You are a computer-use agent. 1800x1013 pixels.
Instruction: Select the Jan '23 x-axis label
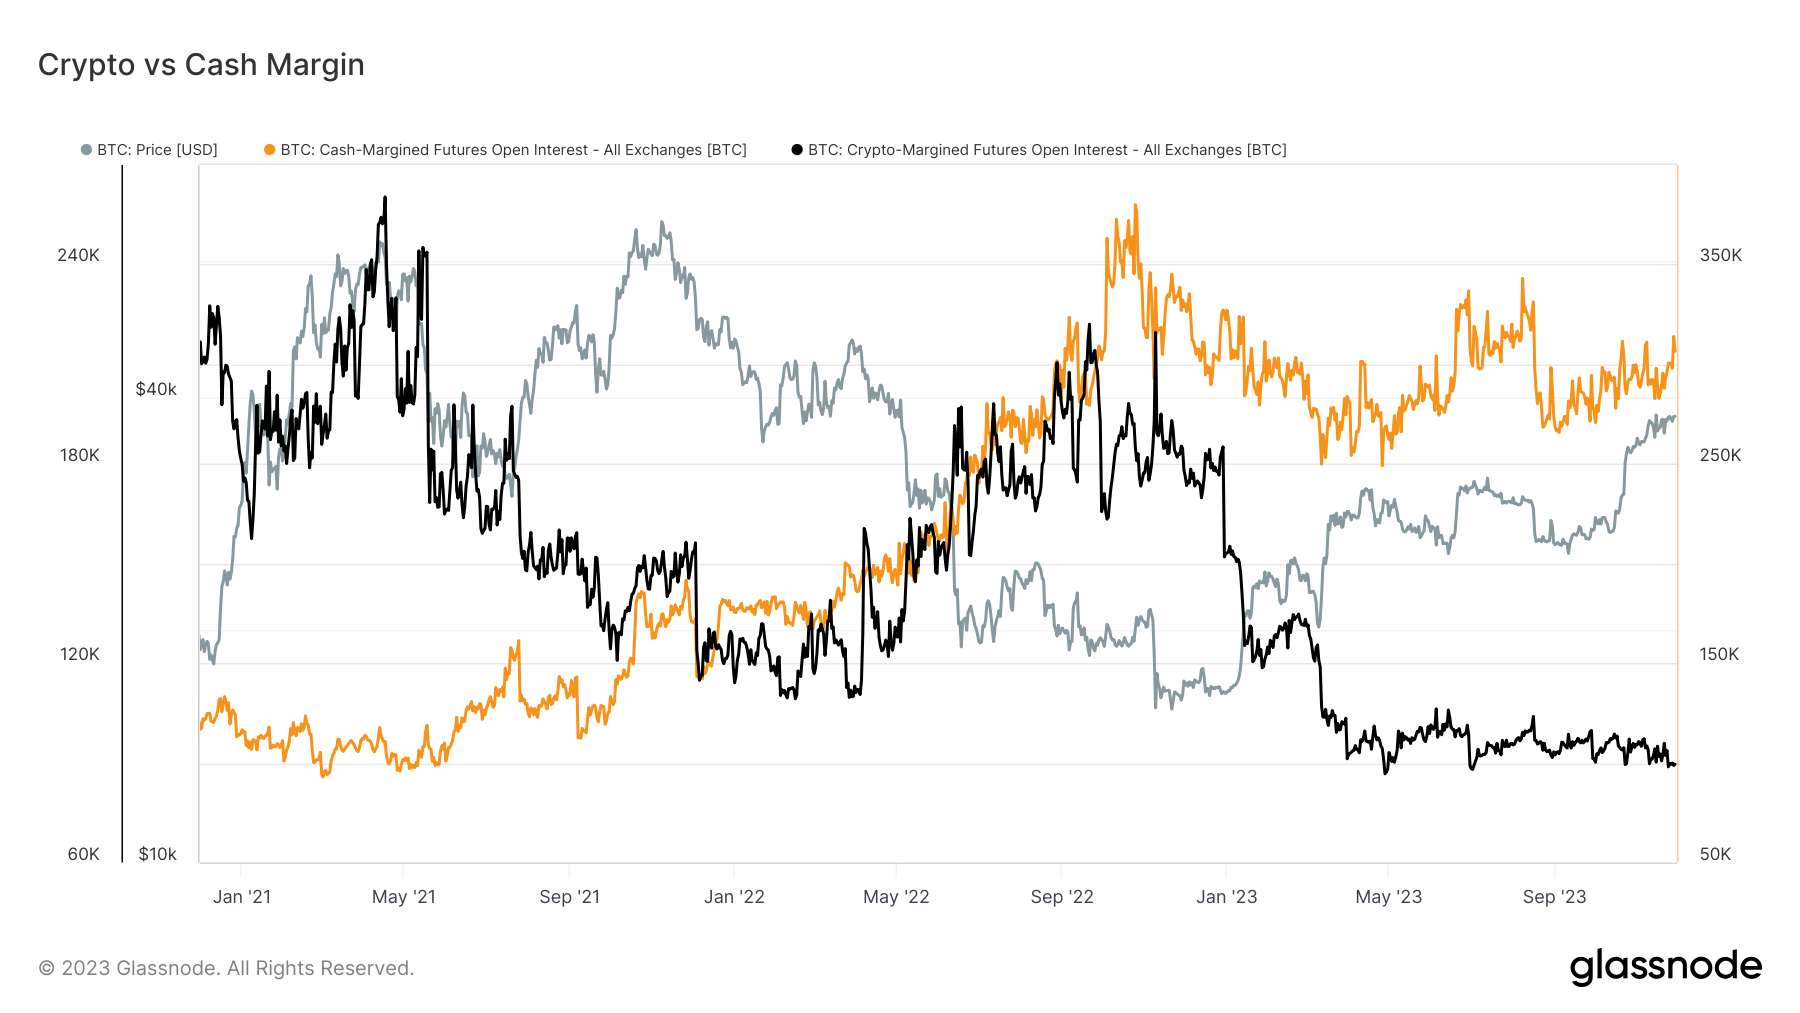(x=1227, y=897)
